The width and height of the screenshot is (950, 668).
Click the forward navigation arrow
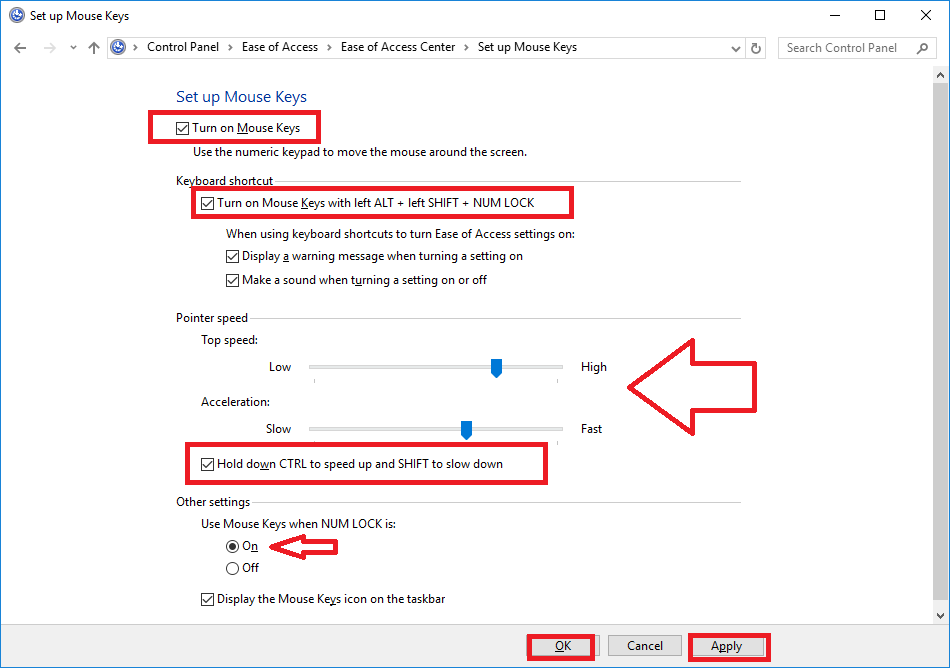(48, 47)
